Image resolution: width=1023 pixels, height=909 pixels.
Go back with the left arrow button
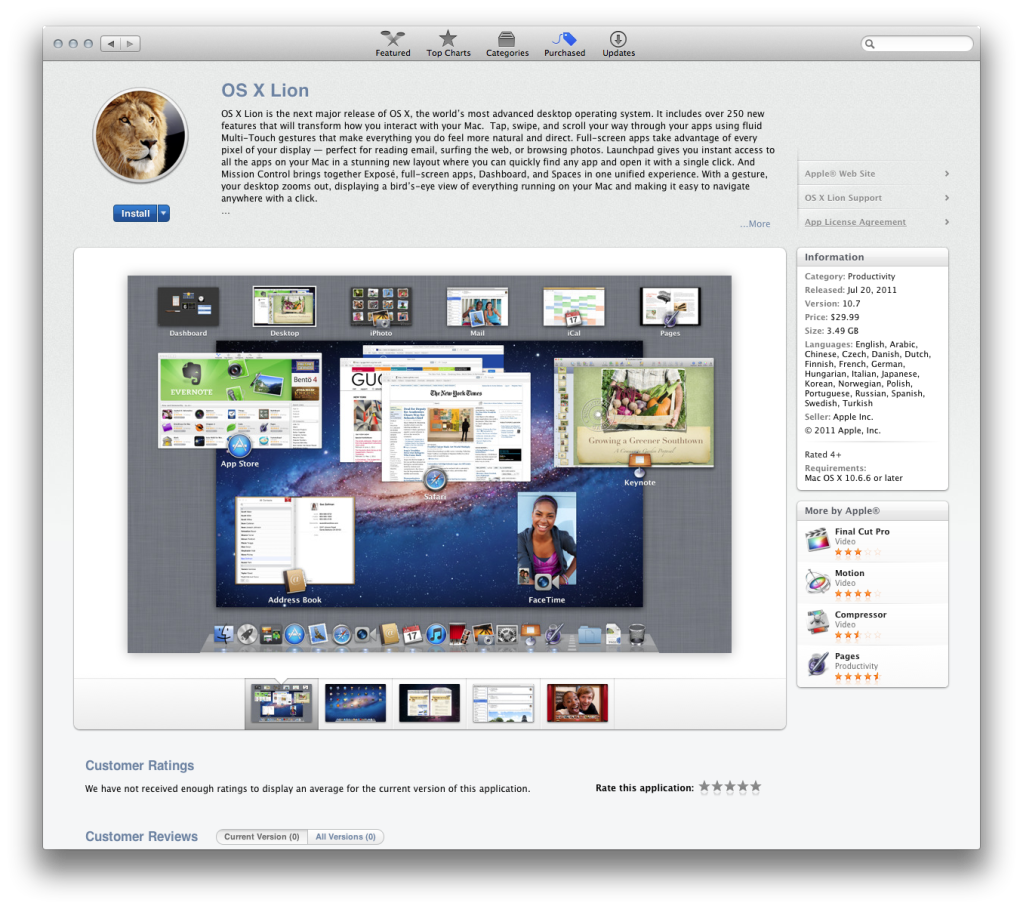(x=110, y=44)
